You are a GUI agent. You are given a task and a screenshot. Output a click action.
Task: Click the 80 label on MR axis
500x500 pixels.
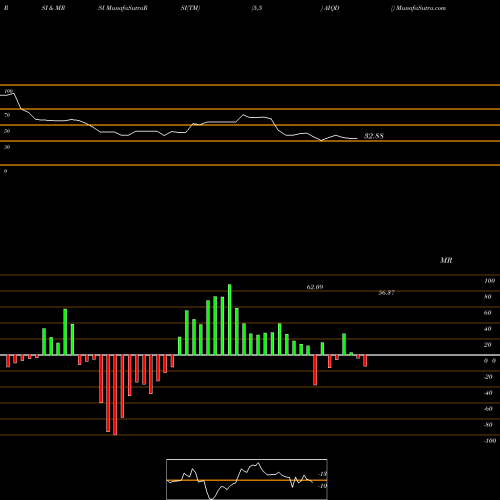[x=488, y=297]
